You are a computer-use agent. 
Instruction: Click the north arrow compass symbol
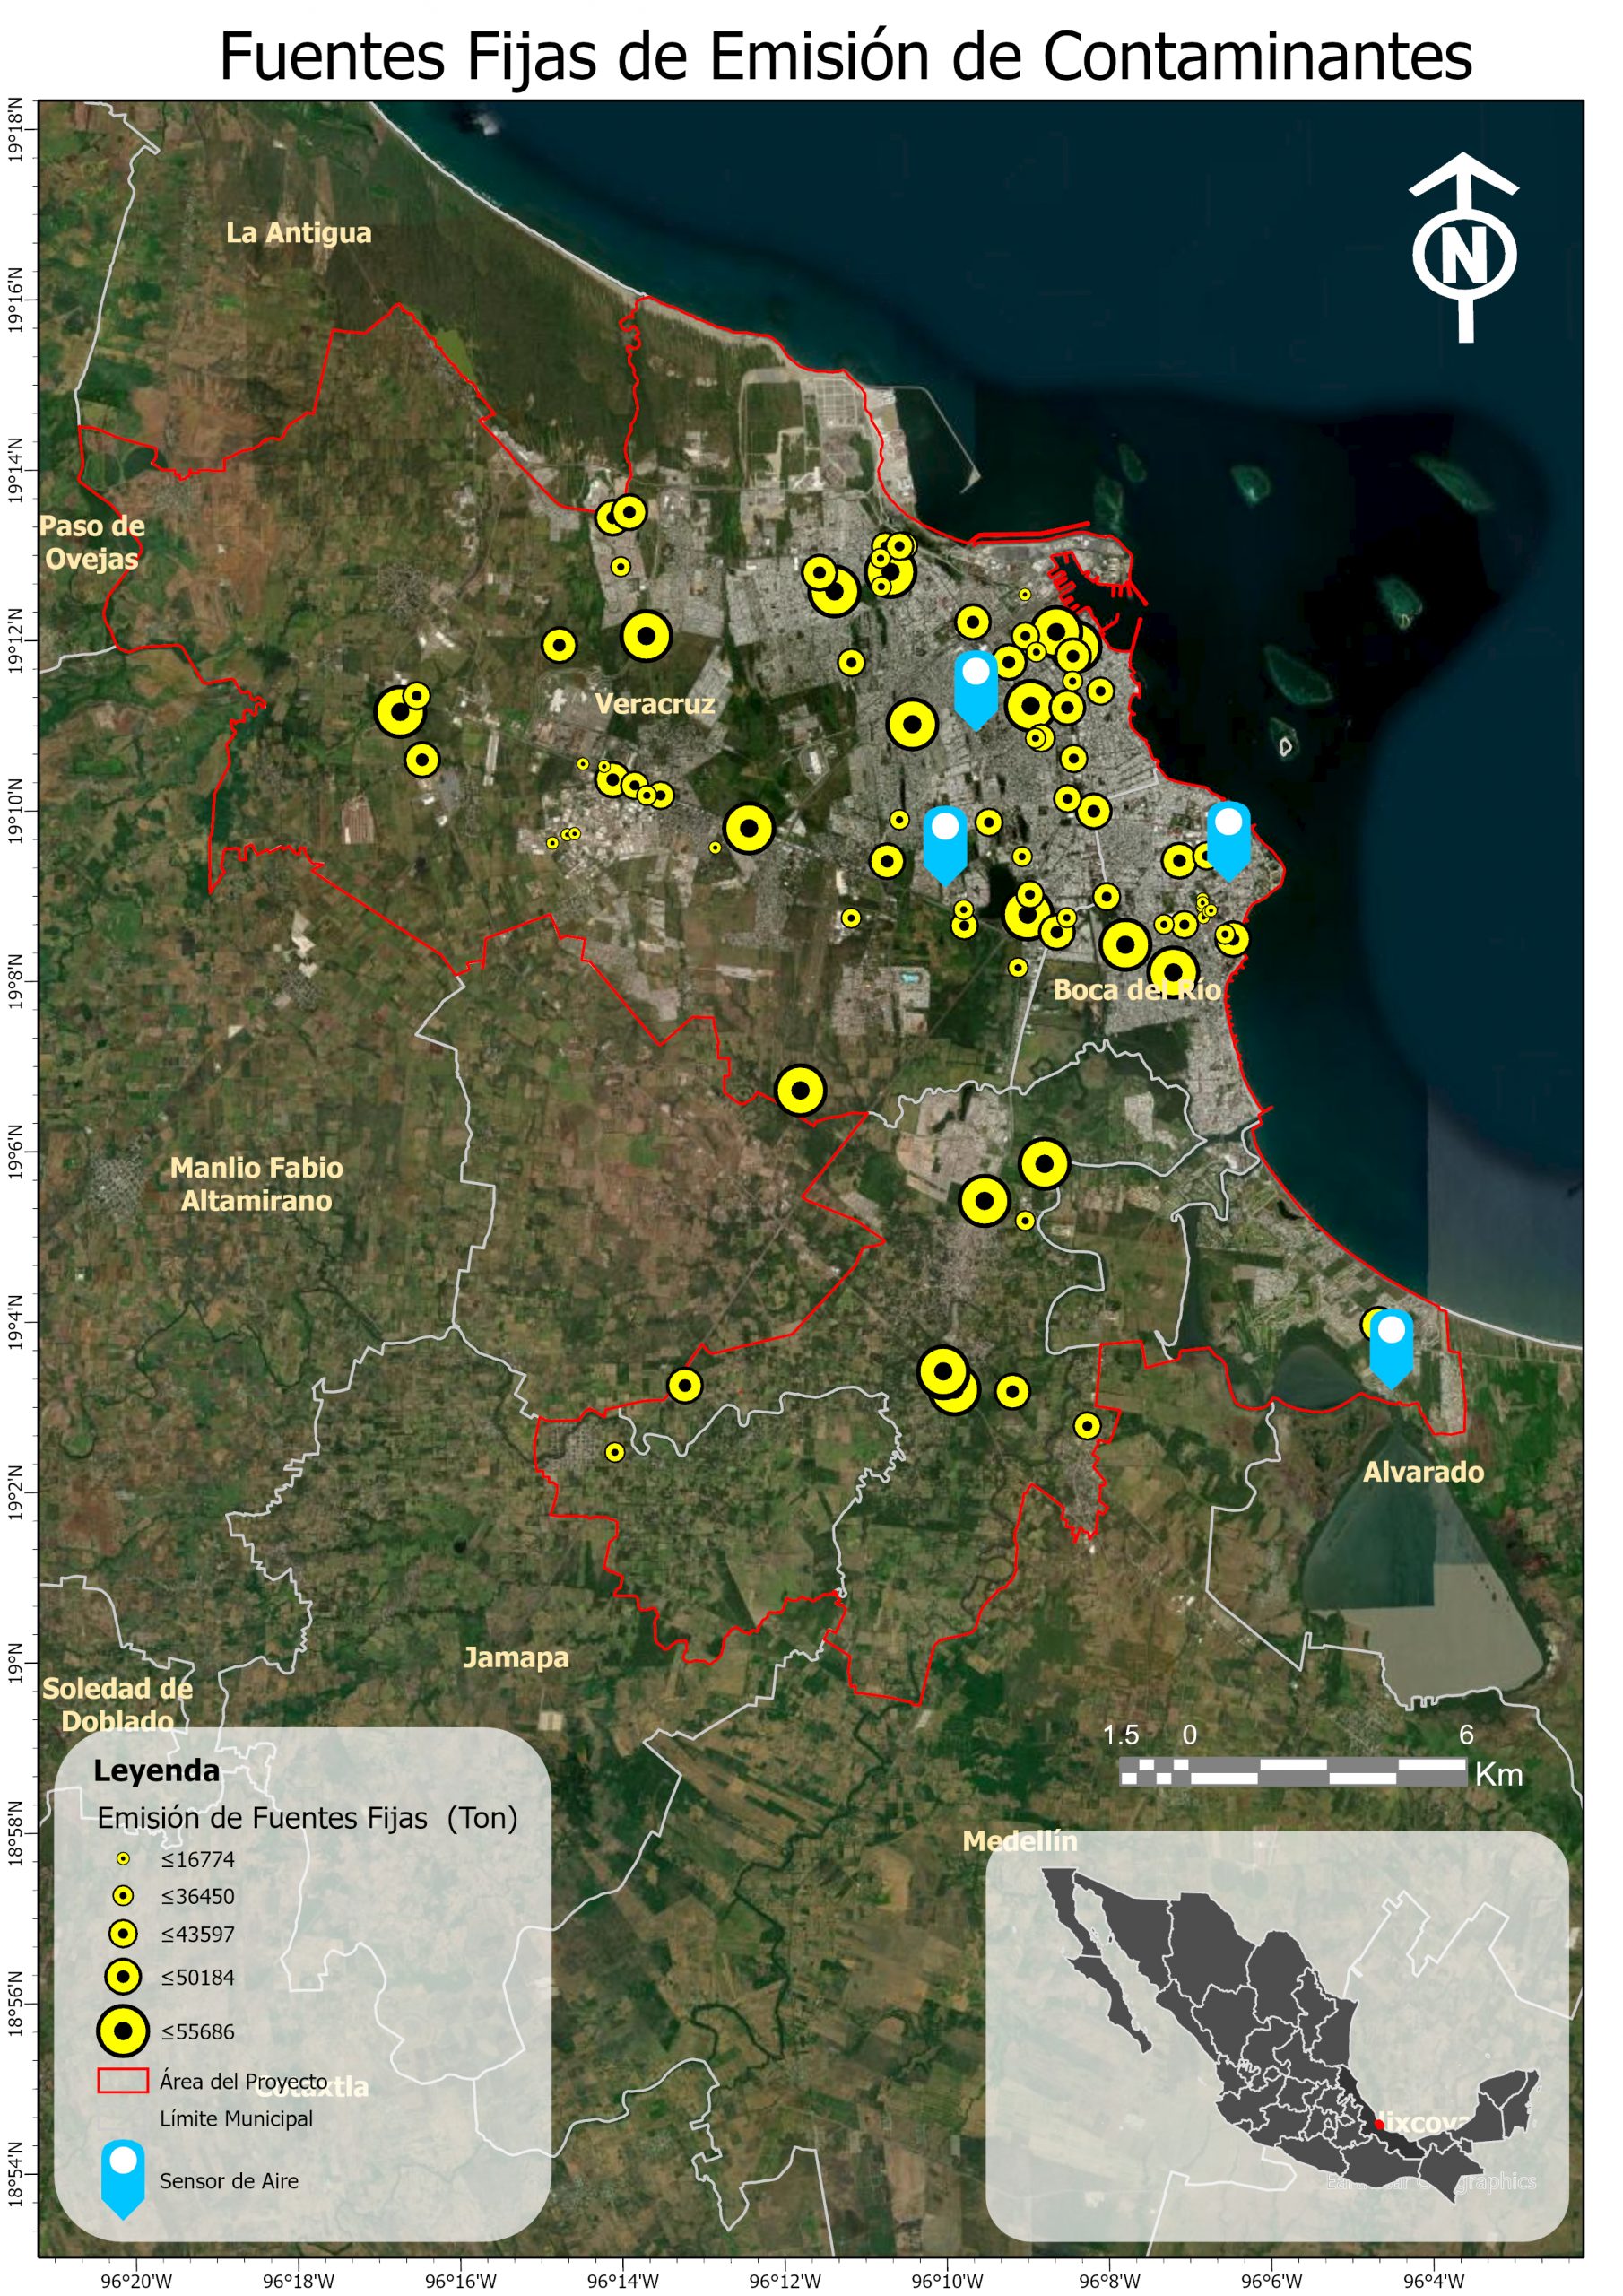(x=1464, y=247)
